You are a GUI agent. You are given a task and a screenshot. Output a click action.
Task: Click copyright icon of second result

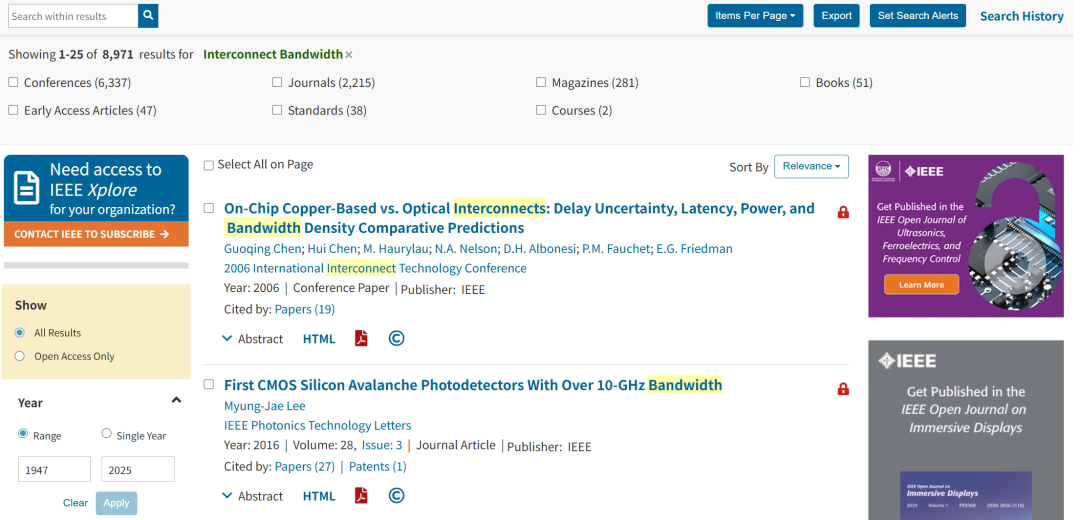click(x=397, y=495)
